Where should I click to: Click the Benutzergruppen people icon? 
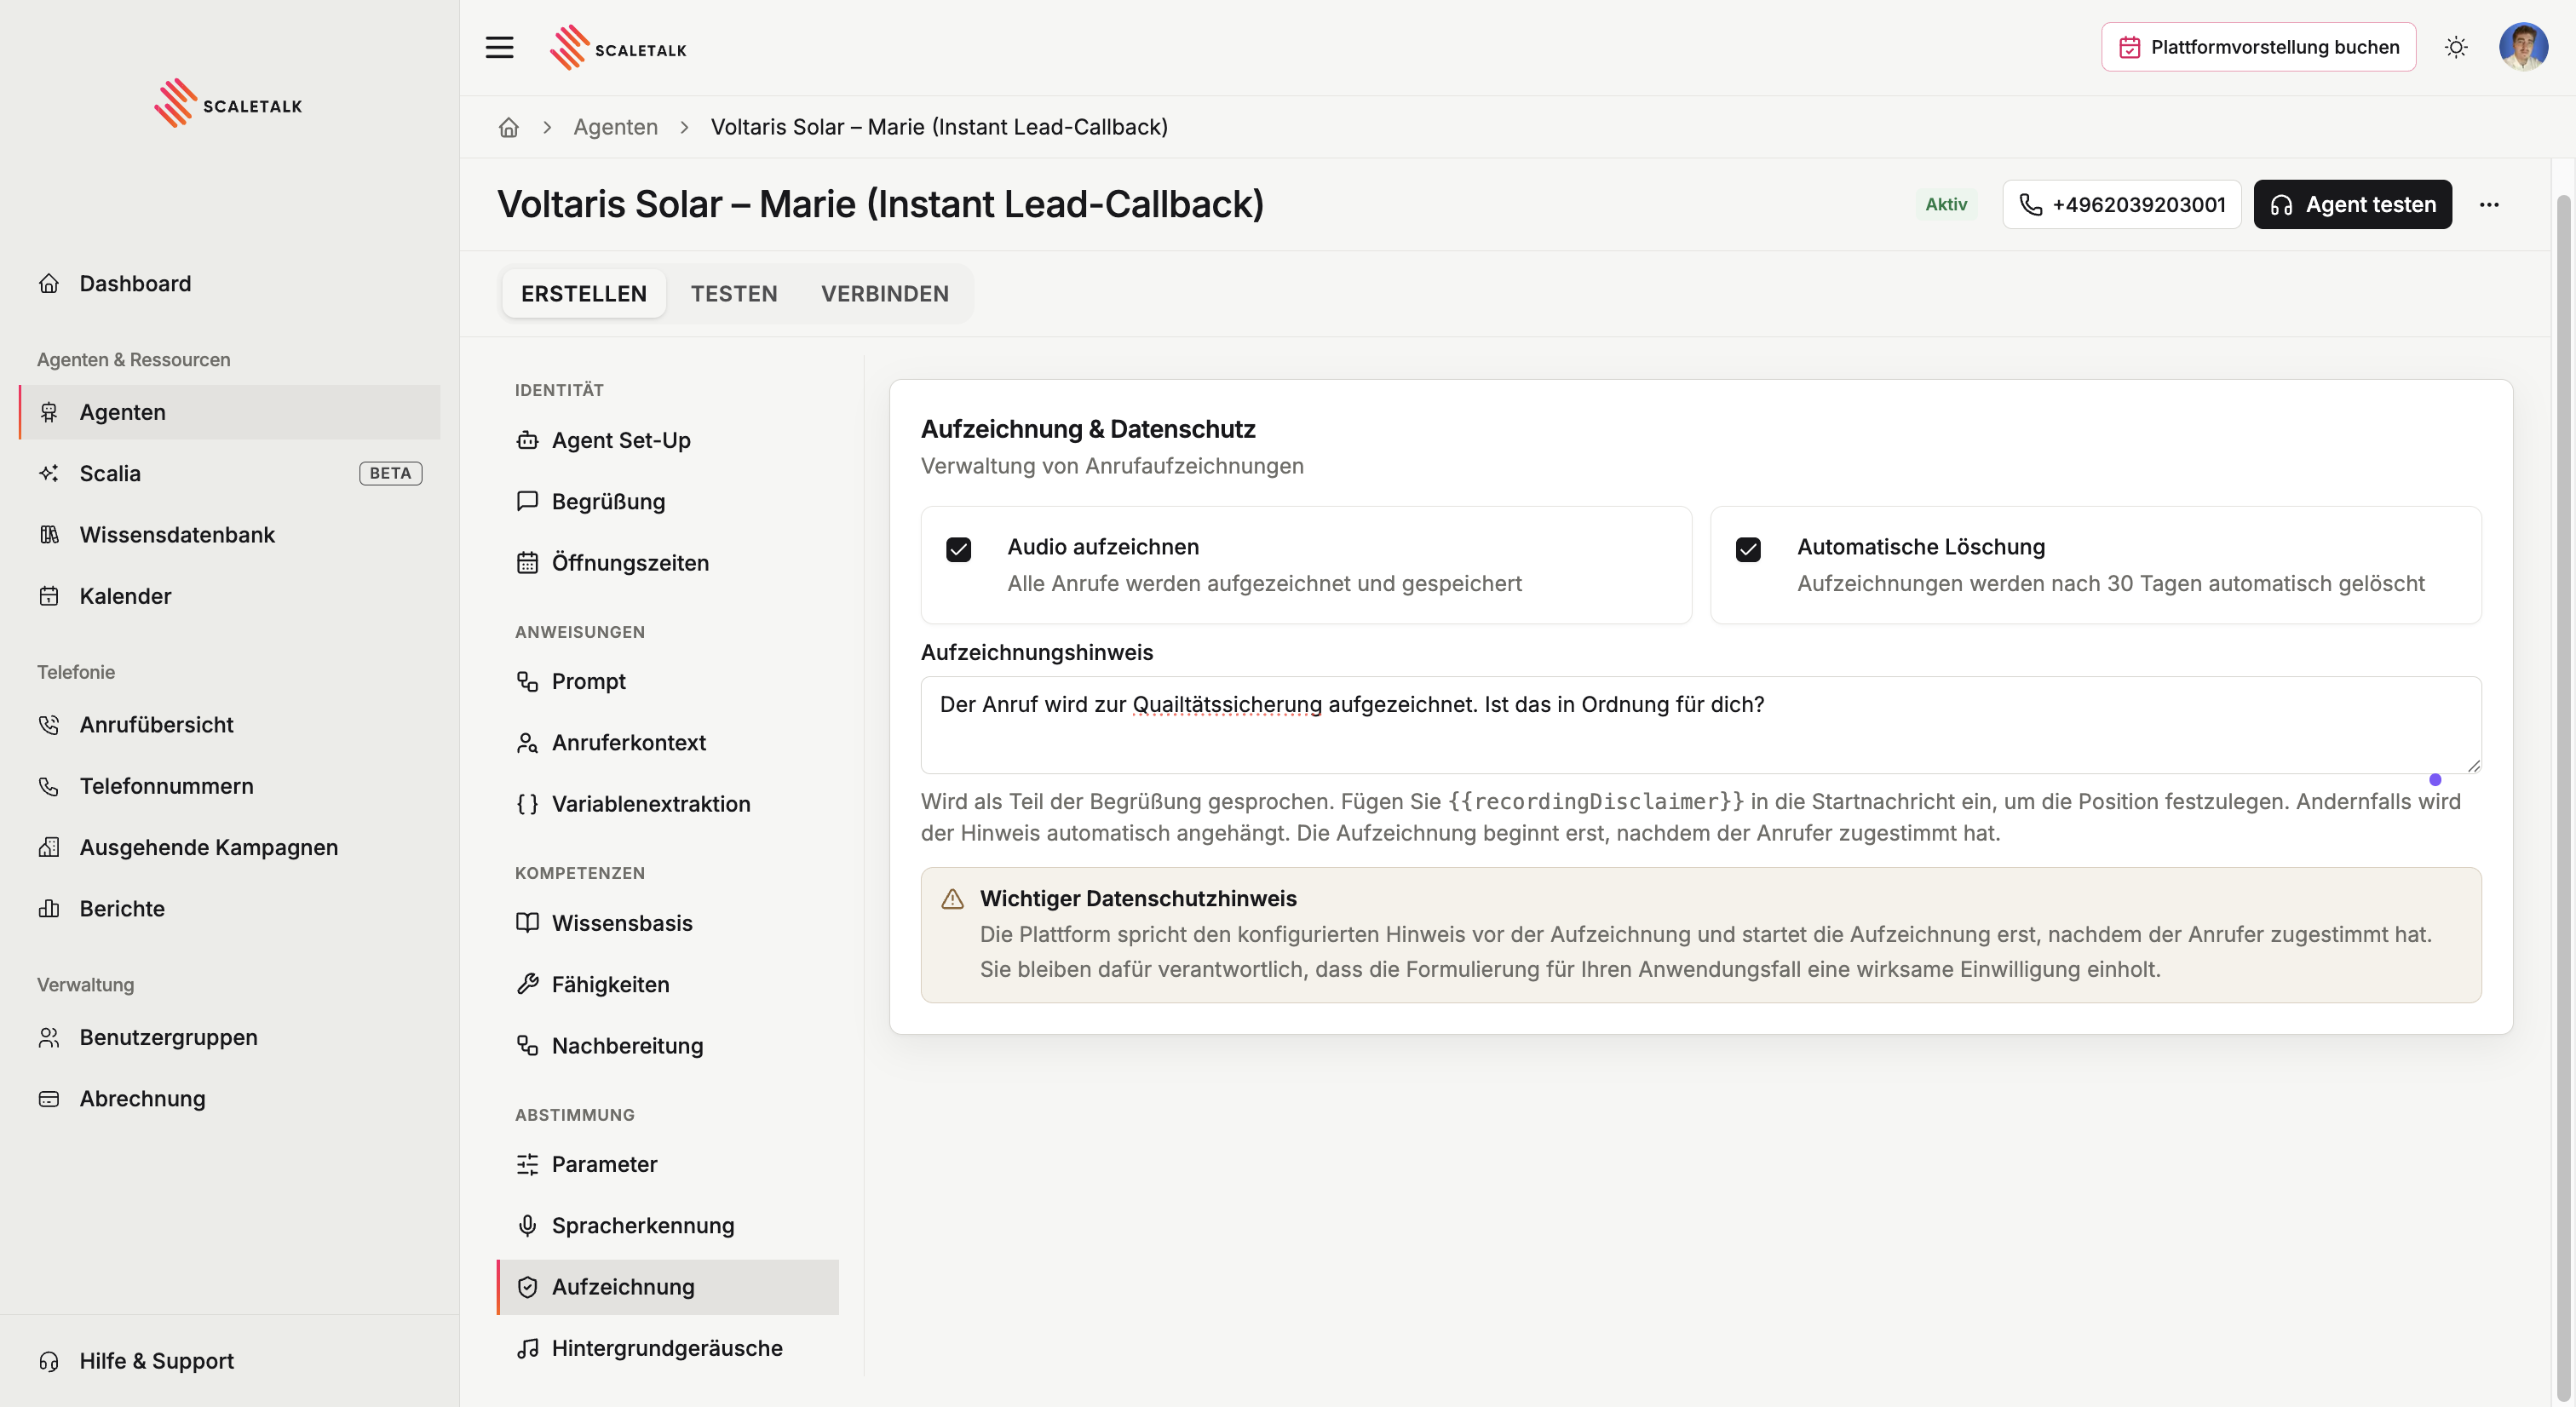pos(49,1037)
